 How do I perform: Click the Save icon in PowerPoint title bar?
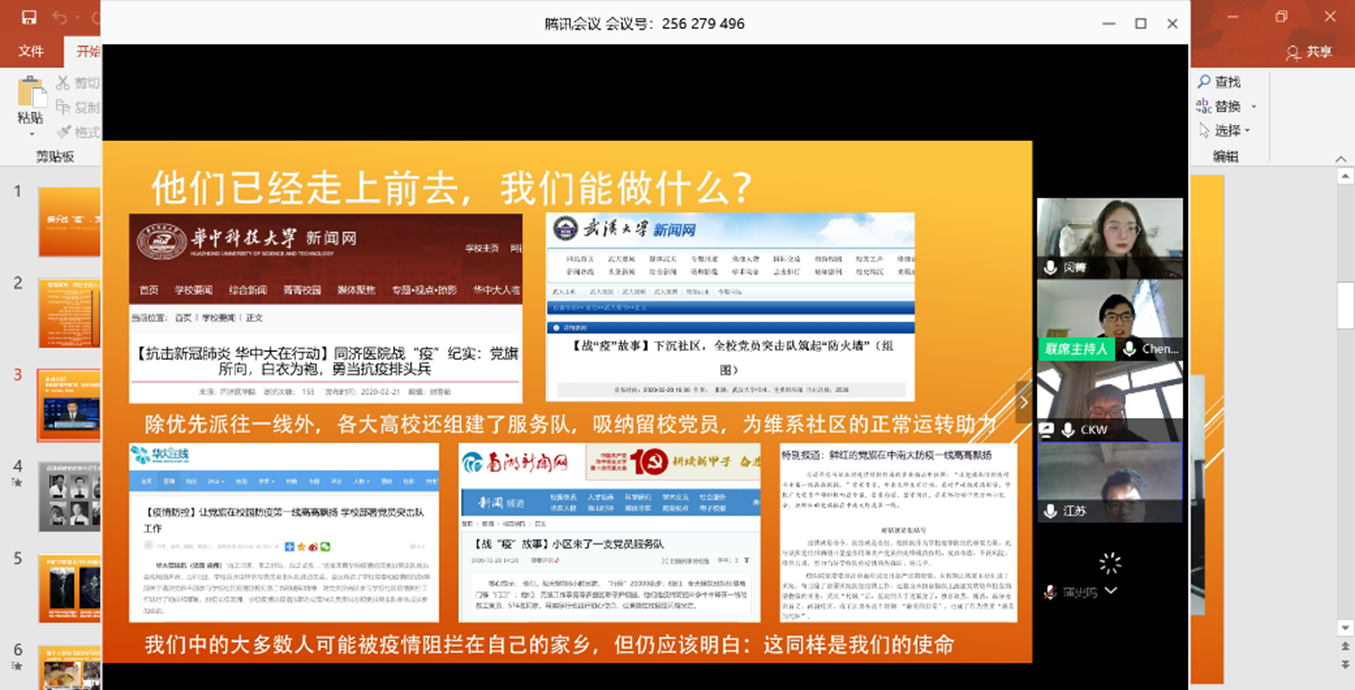(28, 17)
